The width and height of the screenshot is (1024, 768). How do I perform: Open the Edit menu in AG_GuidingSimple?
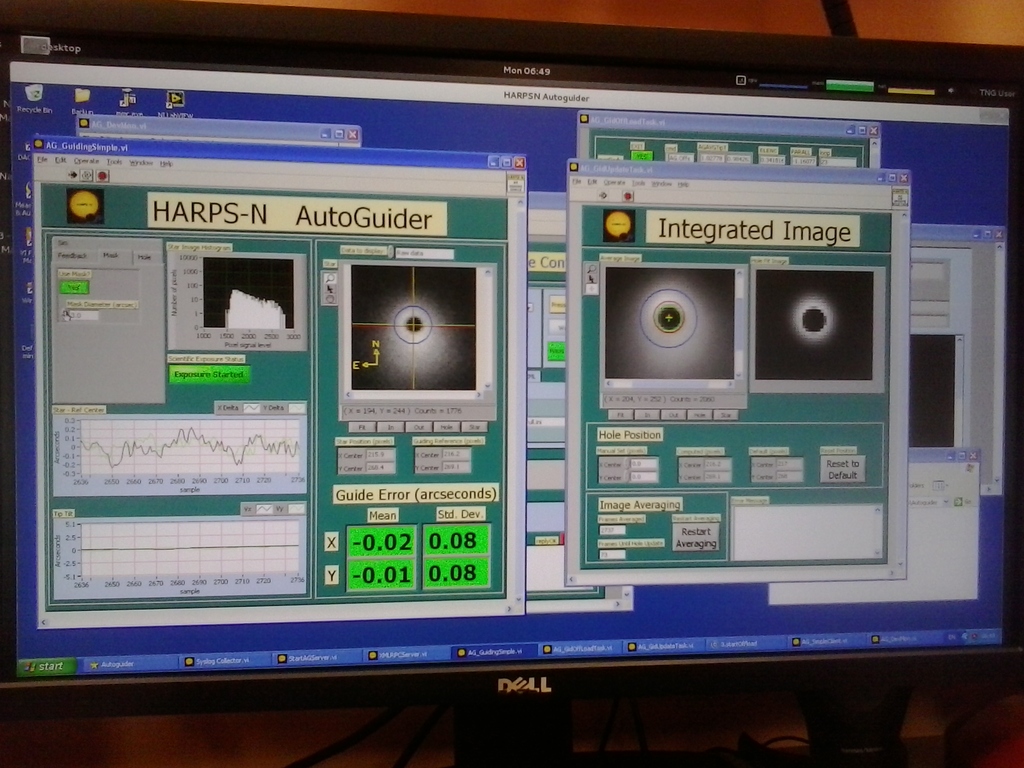tap(61, 160)
